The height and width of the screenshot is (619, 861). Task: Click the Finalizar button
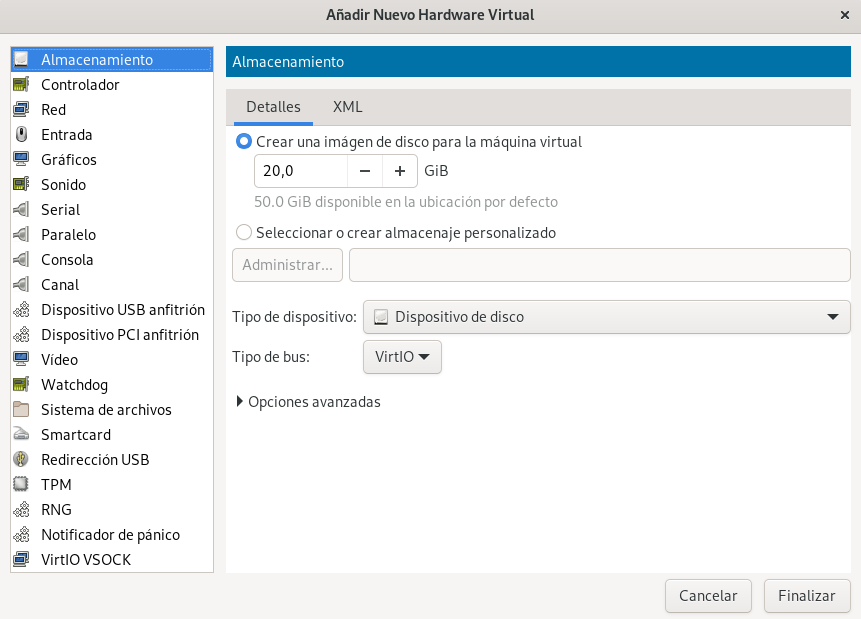pyautogui.click(x=807, y=596)
